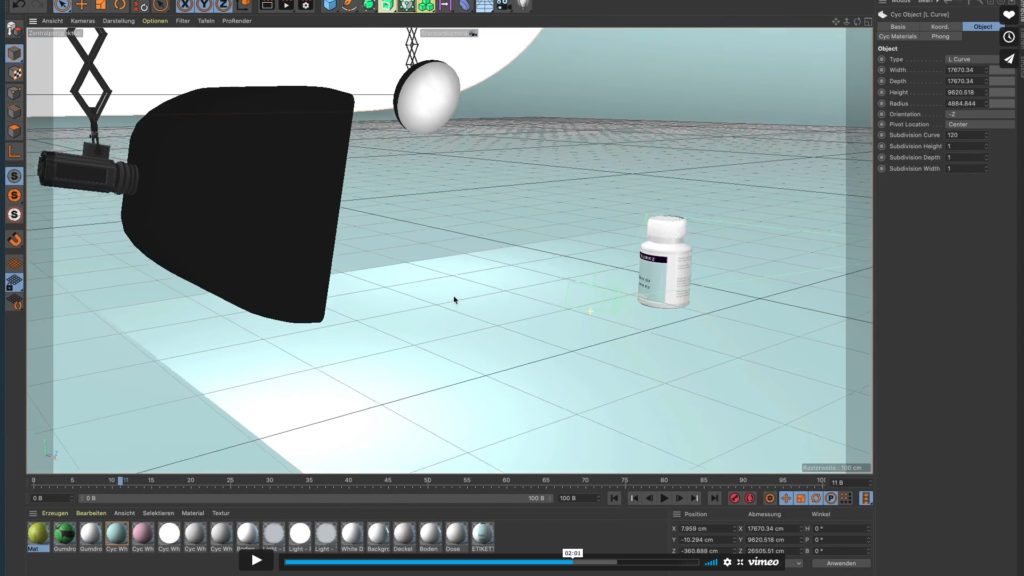Click the camera object icon in toolbar
The image size is (1024, 576).
(504, 5)
